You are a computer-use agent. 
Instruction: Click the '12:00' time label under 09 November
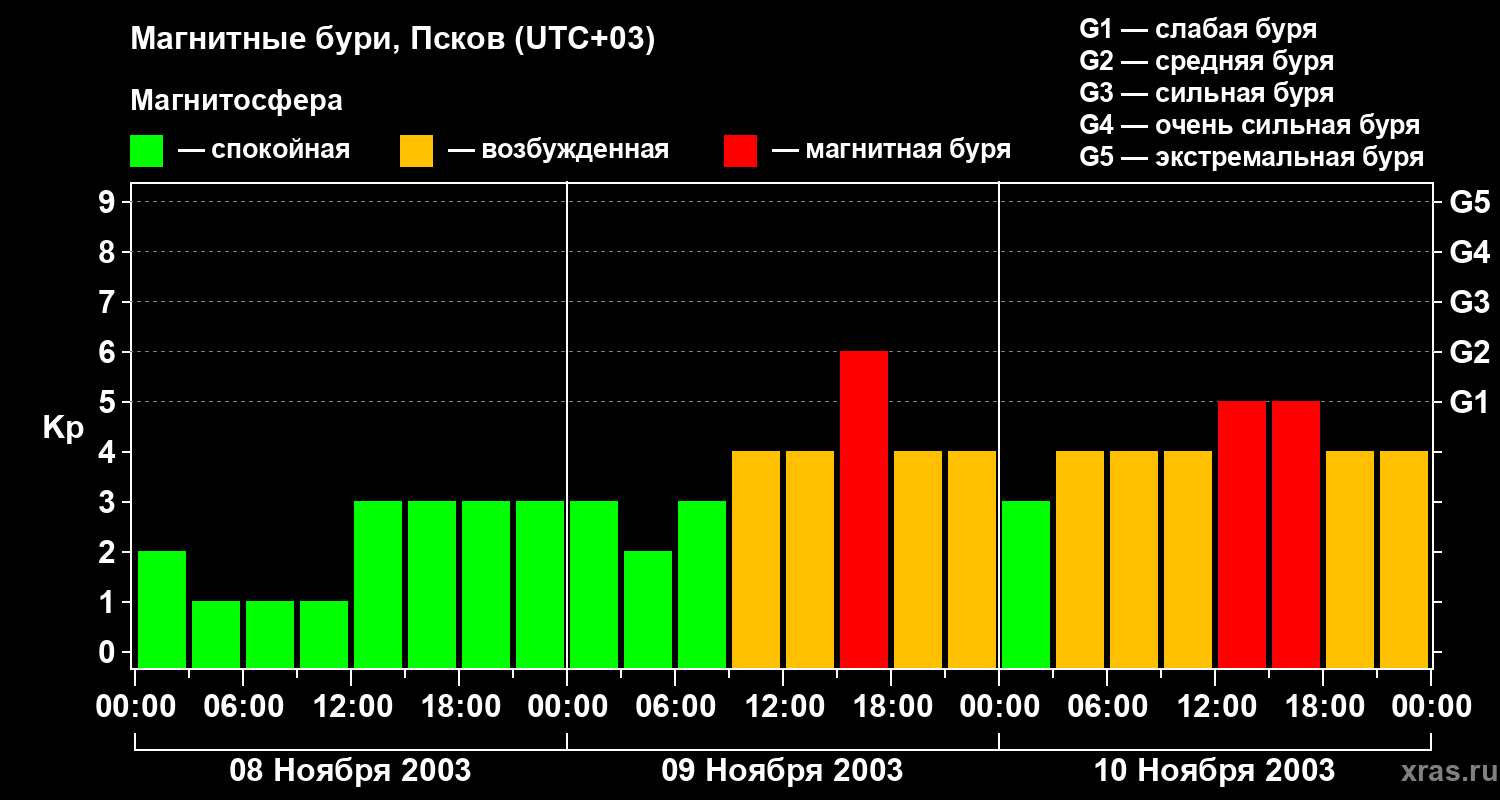pos(783,707)
